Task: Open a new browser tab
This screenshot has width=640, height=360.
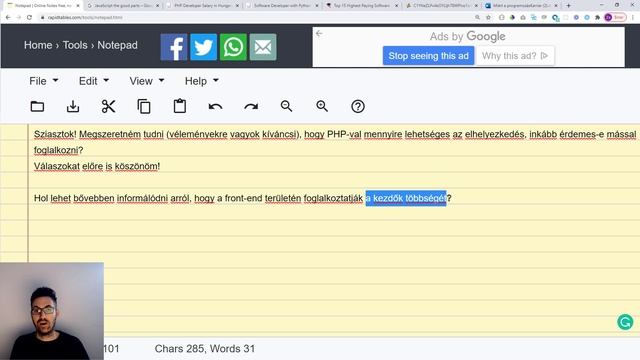Action: (568, 6)
